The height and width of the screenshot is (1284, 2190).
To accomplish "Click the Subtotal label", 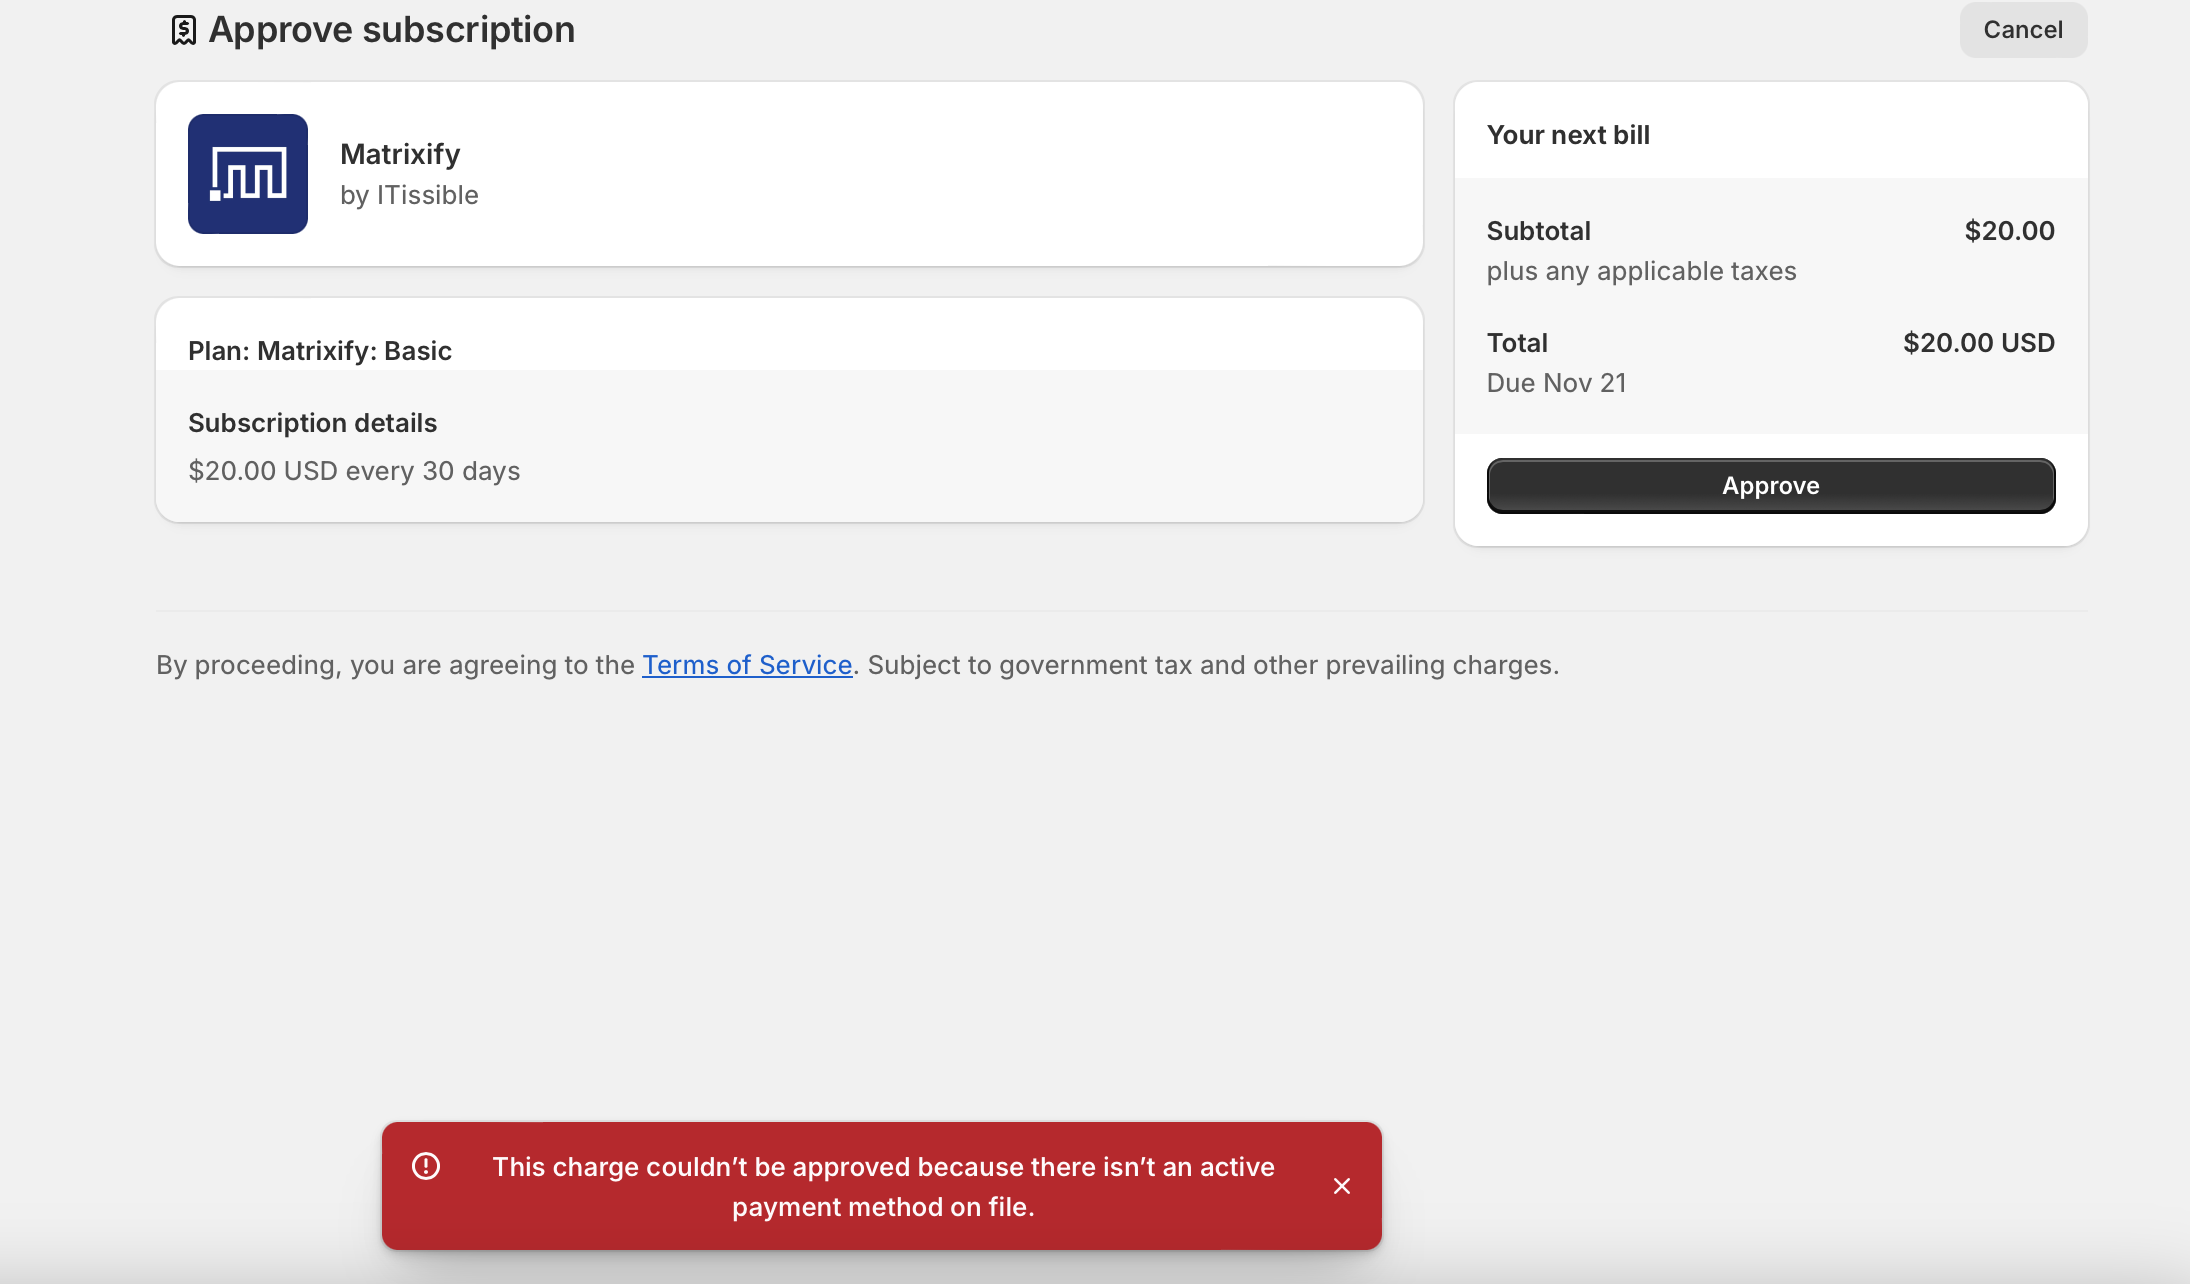I will [x=1538, y=231].
